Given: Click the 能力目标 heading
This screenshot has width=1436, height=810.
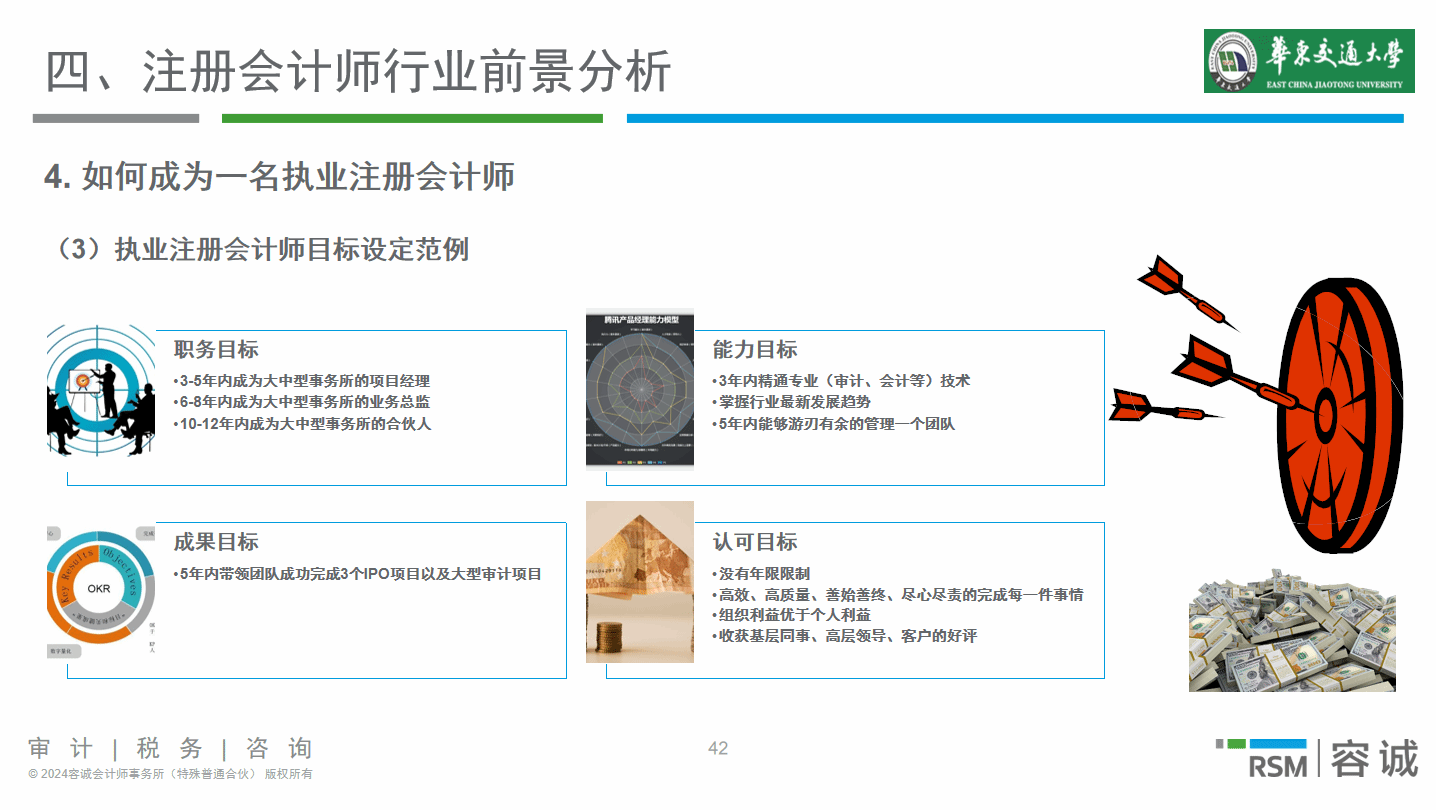Looking at the screenshot, I should [x=755, y=349].
